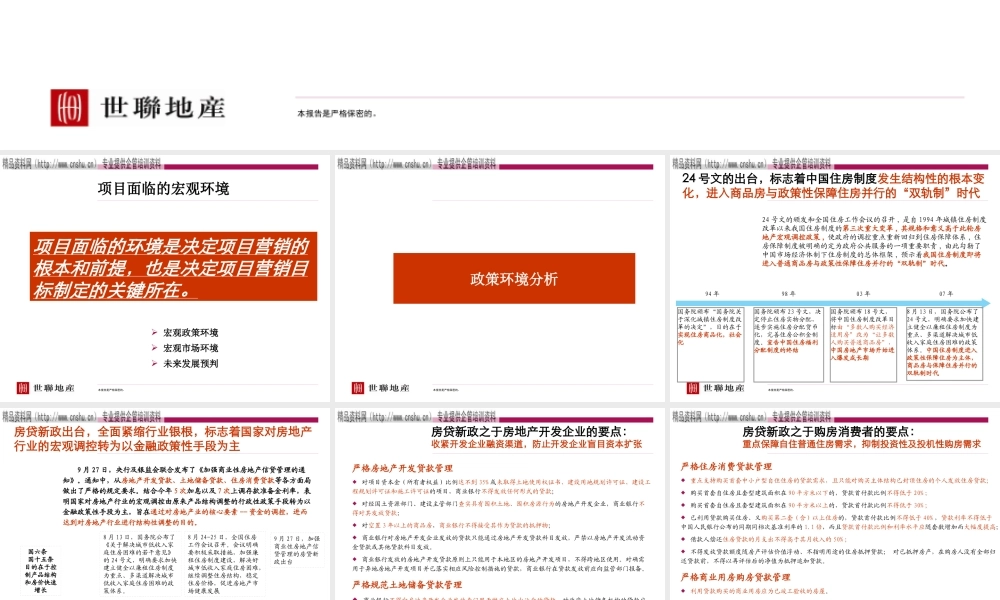
Task: Click the text box under 07年
Action: (944, 343)
